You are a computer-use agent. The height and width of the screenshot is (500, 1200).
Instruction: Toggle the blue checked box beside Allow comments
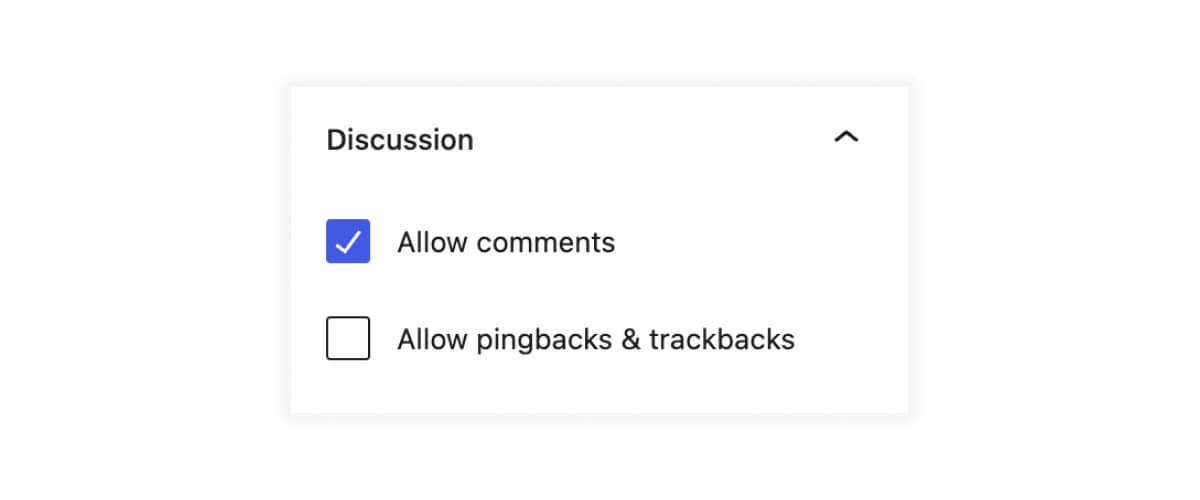point(348,241)
